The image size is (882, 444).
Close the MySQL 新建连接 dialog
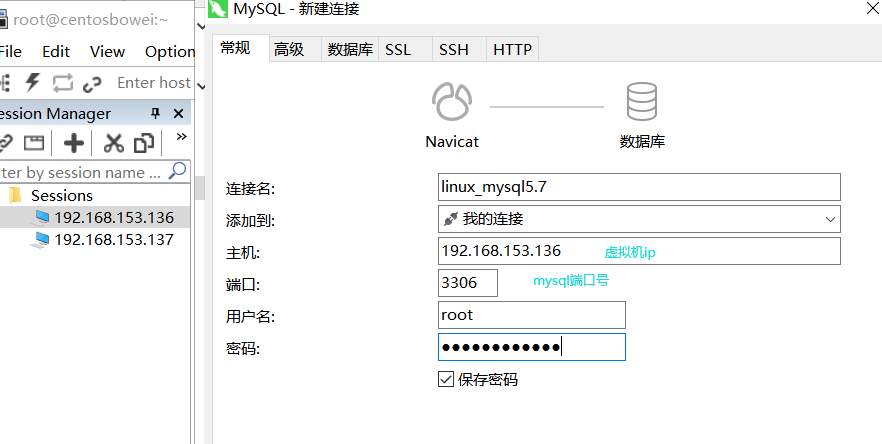[x=872, y=8]
